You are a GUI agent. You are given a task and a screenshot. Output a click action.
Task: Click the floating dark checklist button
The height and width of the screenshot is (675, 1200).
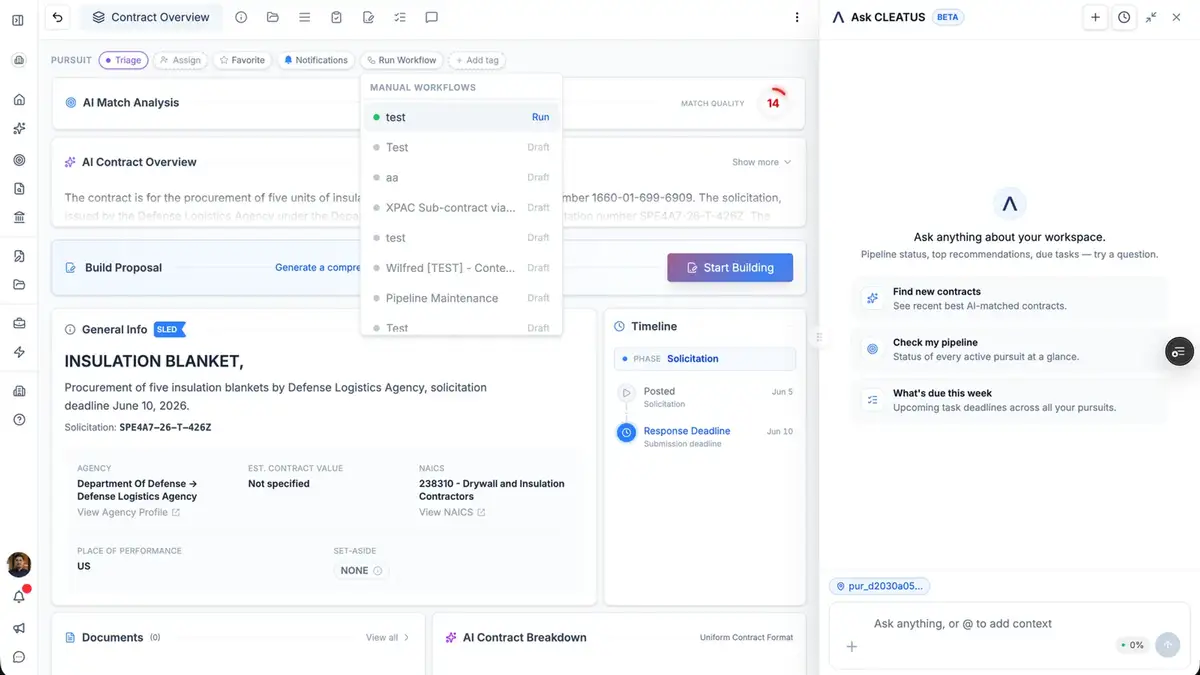point(1179,352)
